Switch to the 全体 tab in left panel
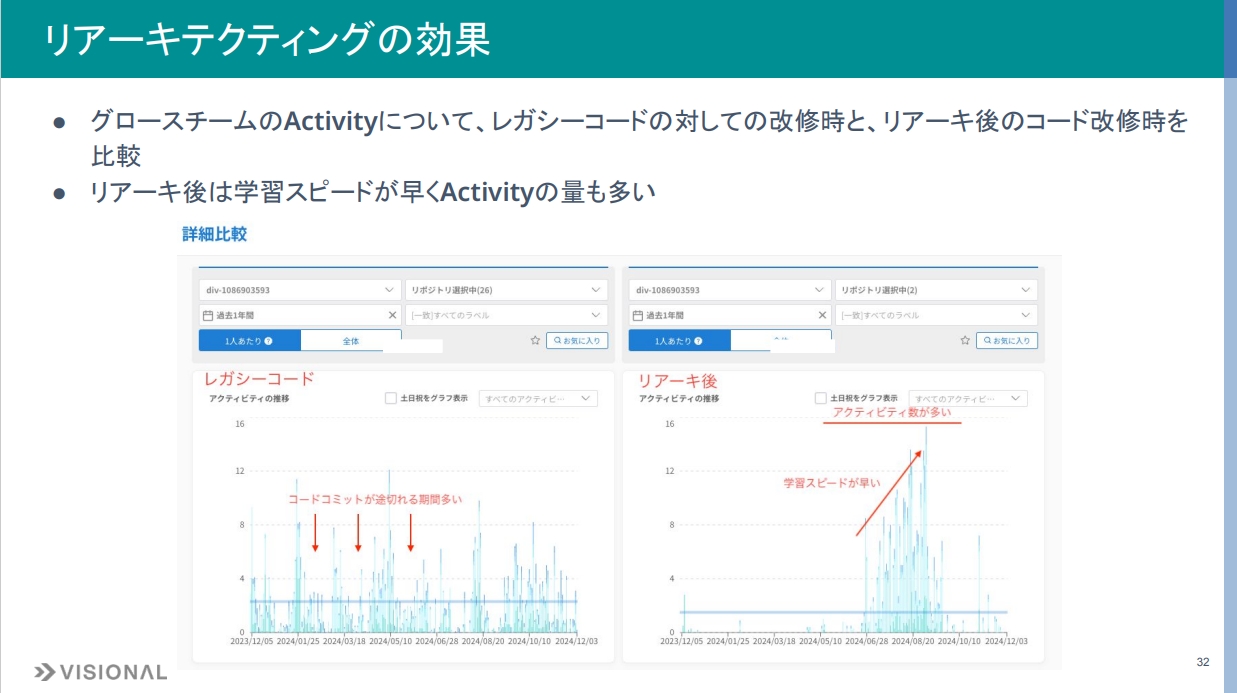Image resolution: width=1237 pixels, height=693 pixels. point(350,341)
